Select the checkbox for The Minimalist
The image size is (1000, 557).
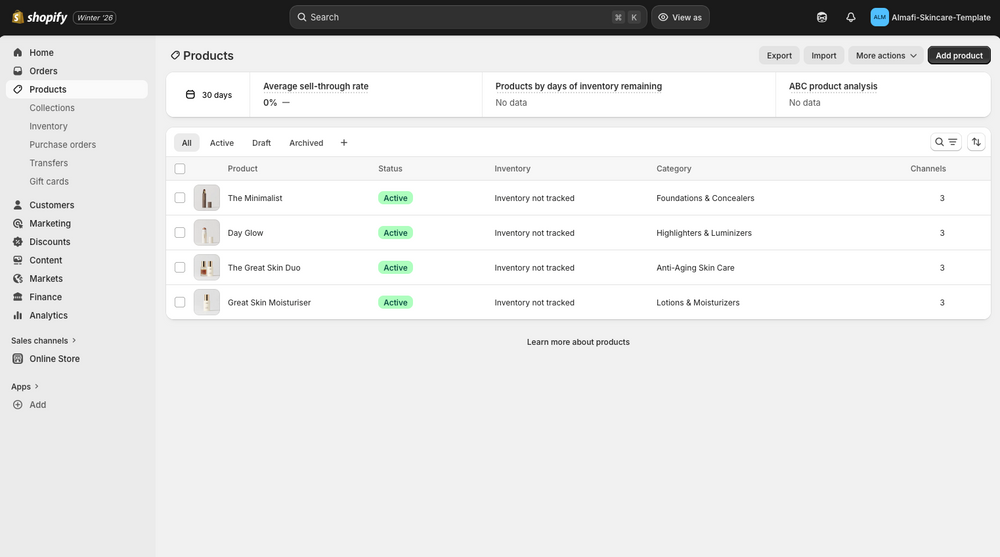tap(180, 198)
